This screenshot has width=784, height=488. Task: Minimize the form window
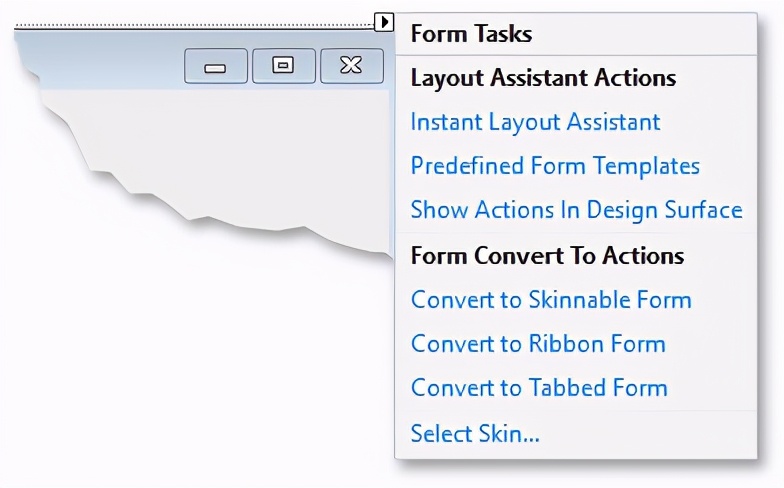coord(216,66)
